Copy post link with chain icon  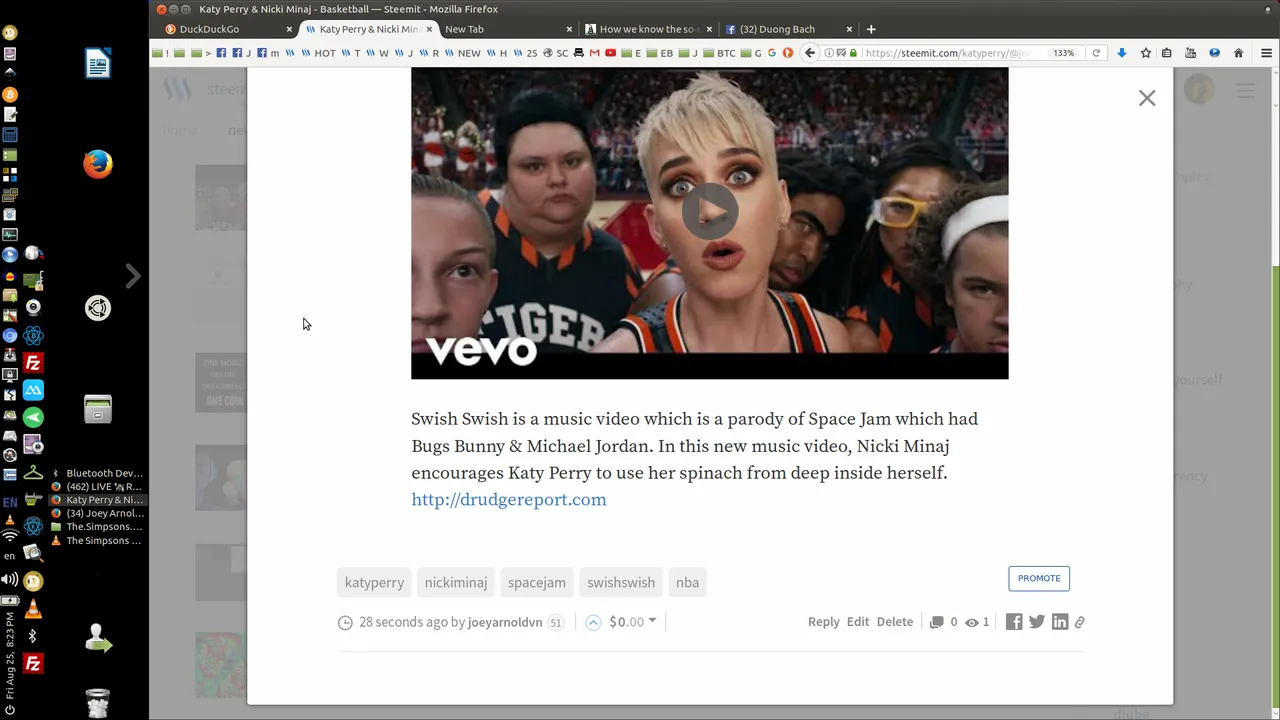(x=1080, y=622)
